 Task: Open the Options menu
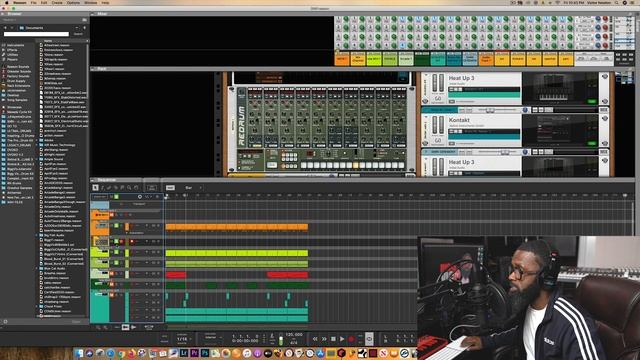(x=73, y=2)
